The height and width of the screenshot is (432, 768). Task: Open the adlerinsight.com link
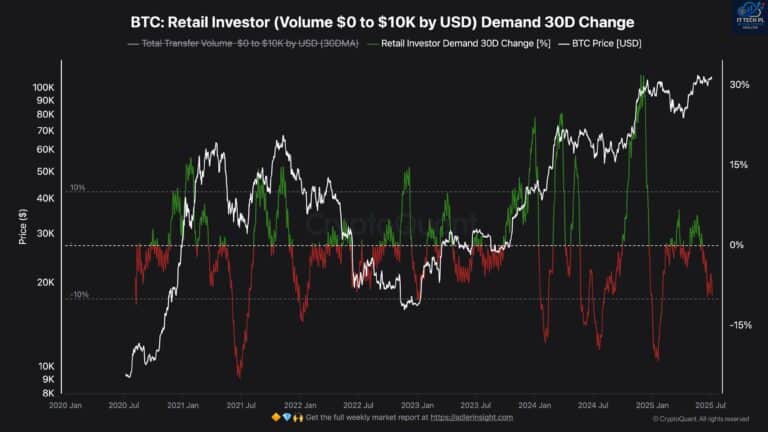coord(471,417)
